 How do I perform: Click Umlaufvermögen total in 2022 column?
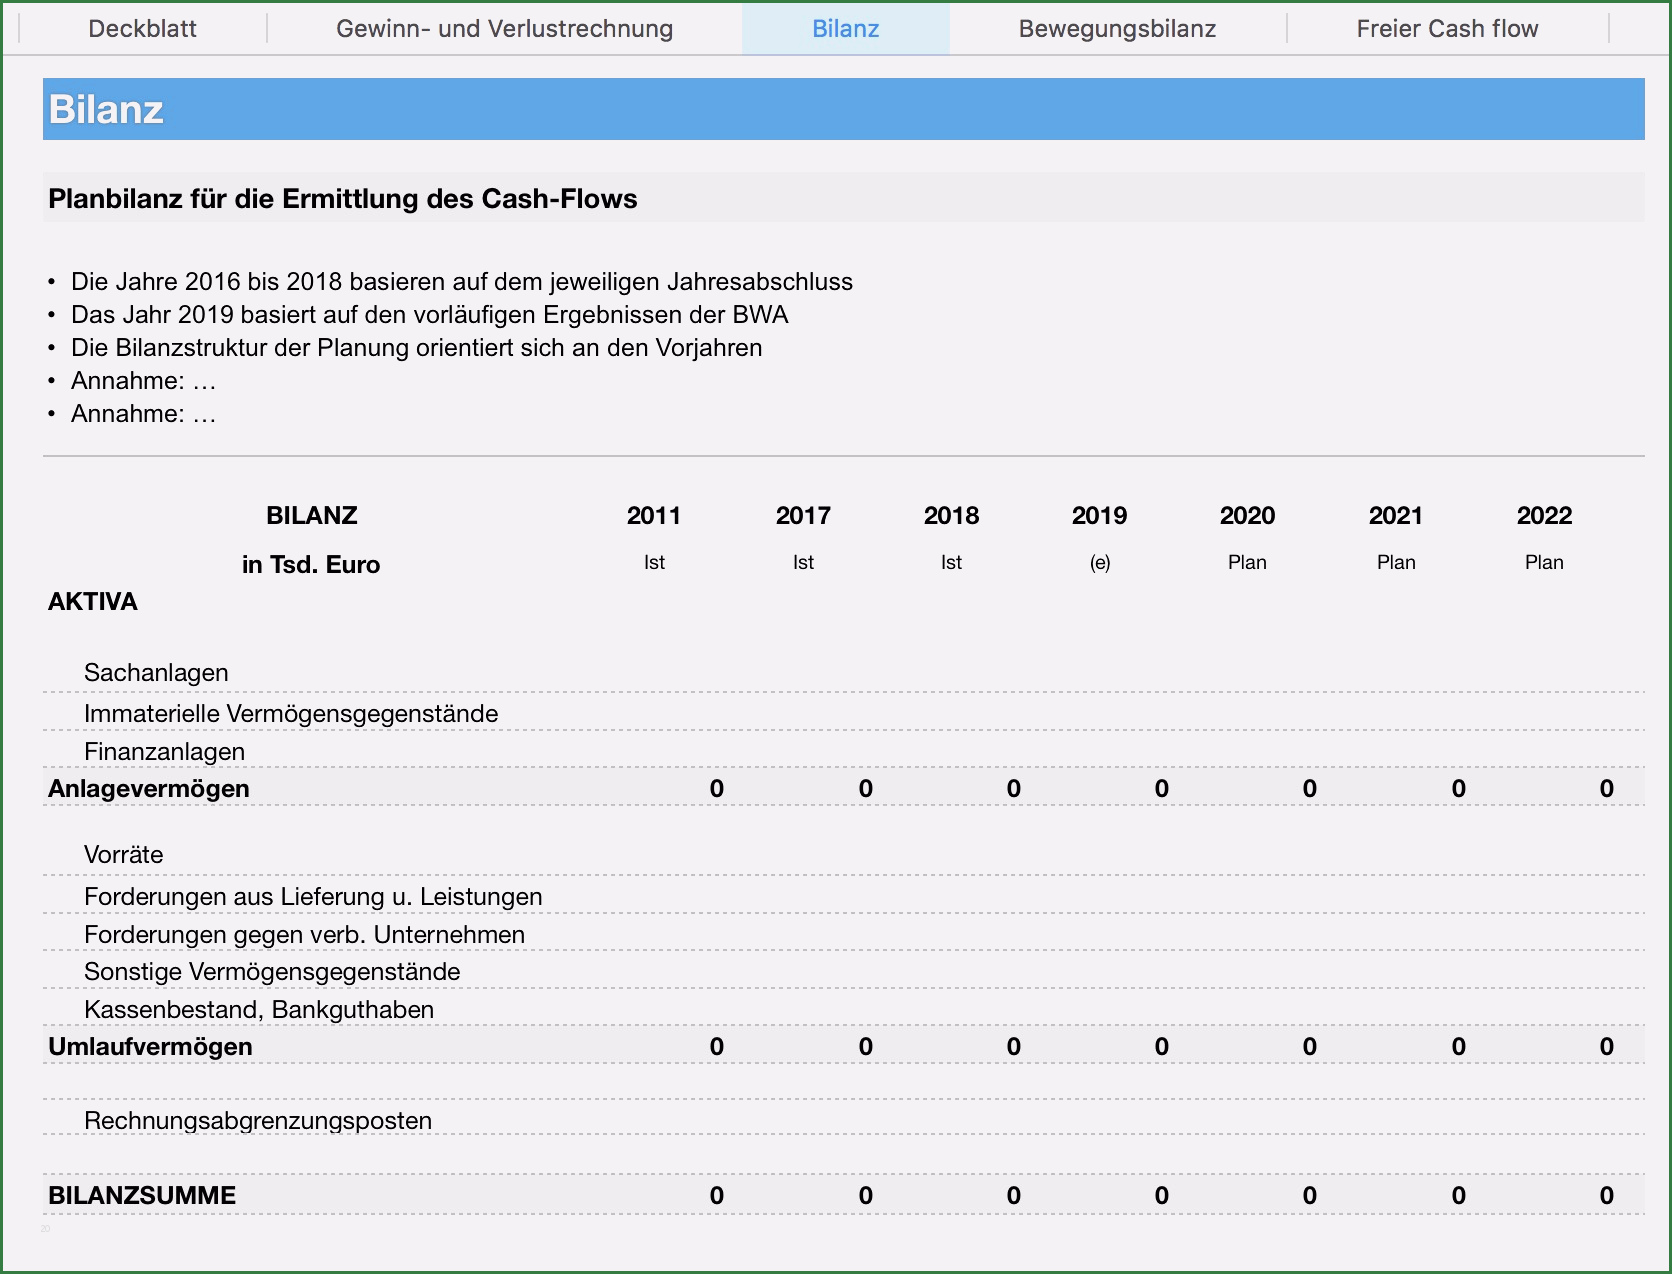[x=1605, y=1047]
